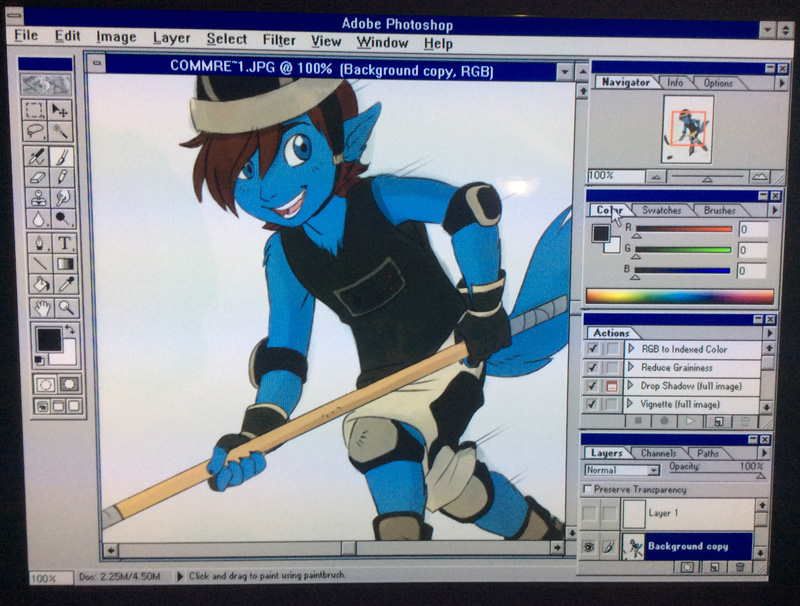The width and height of the screenshot is (800, 606).
Task: Open the Filter menu
Action: (x=279, y=40)
